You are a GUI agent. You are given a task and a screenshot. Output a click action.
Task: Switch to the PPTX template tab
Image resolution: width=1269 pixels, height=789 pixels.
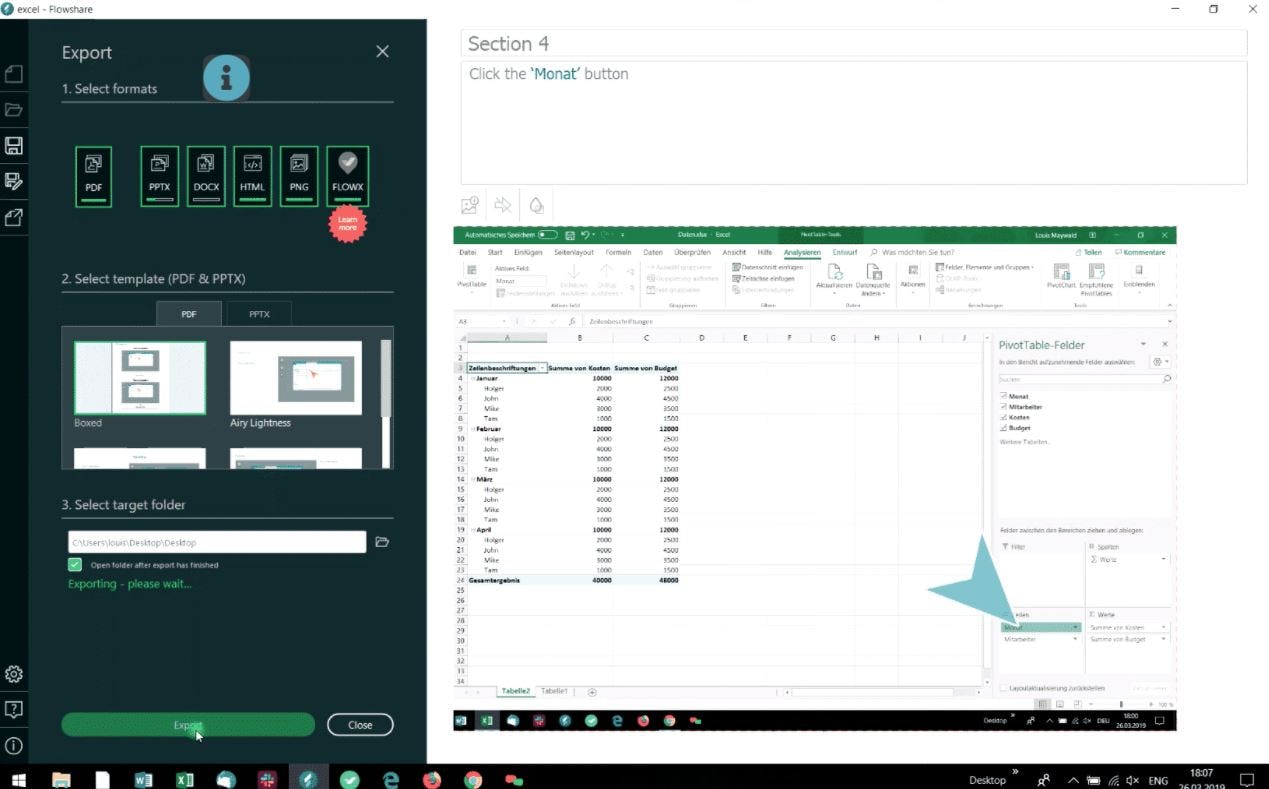[259, 314]
